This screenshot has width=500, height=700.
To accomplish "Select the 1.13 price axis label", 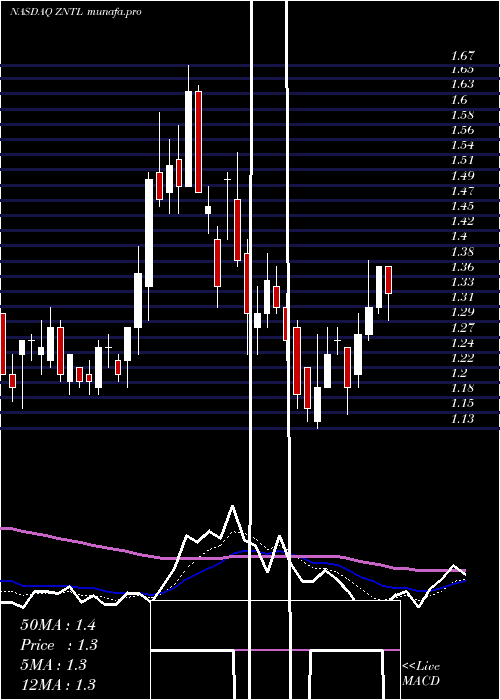I will pyautogui.click(x=462, y=419).
